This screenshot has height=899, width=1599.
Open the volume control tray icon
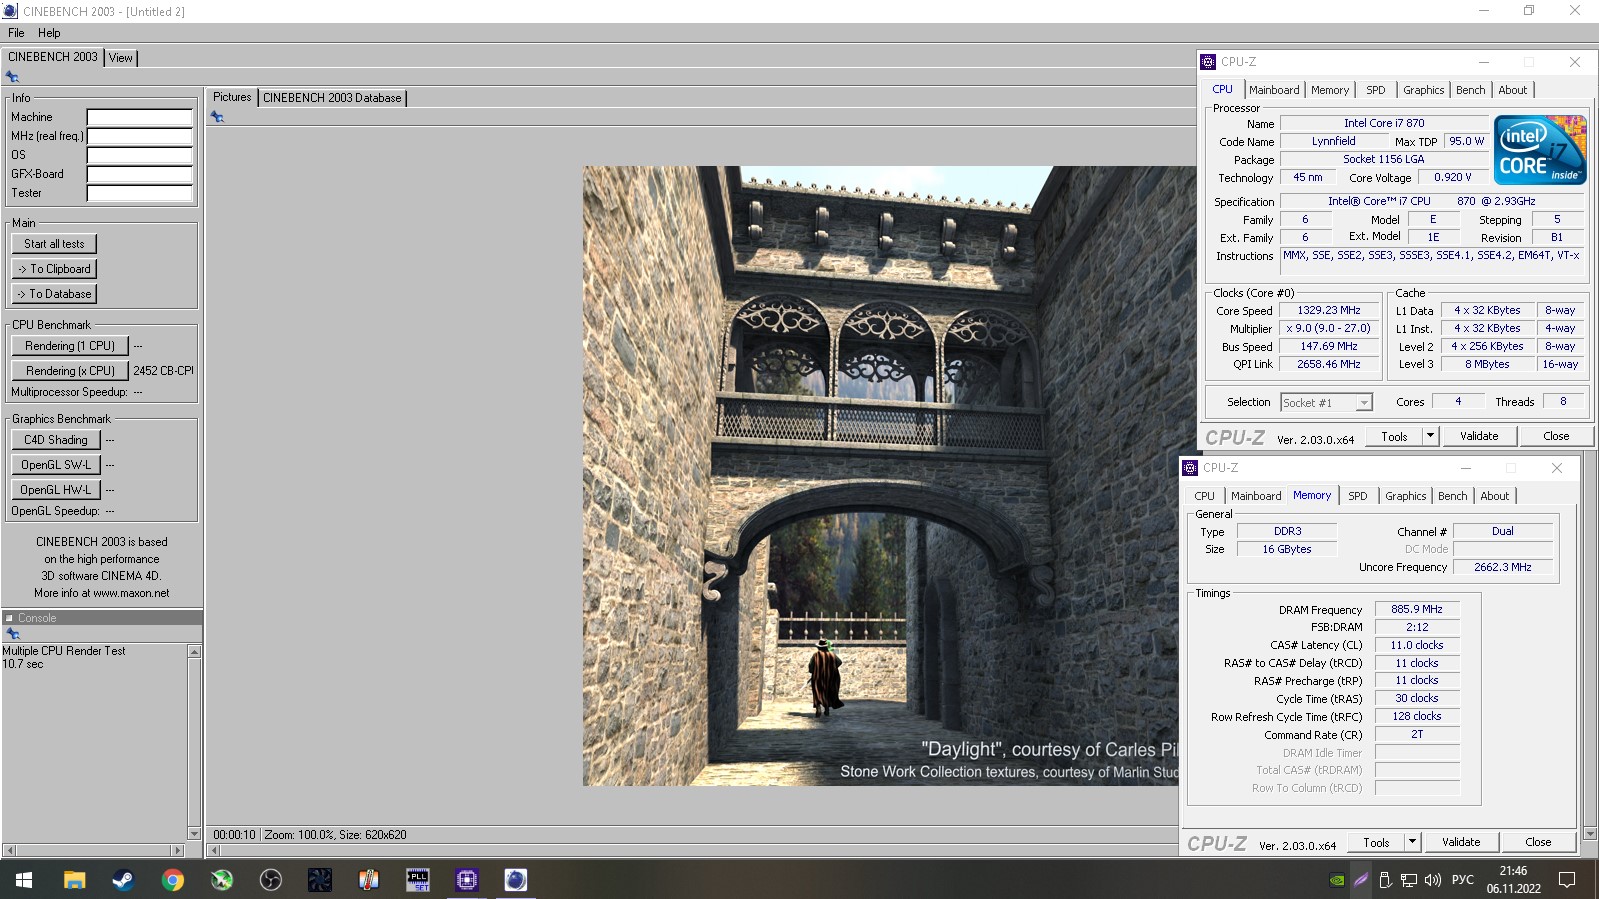pos(1432,880)
